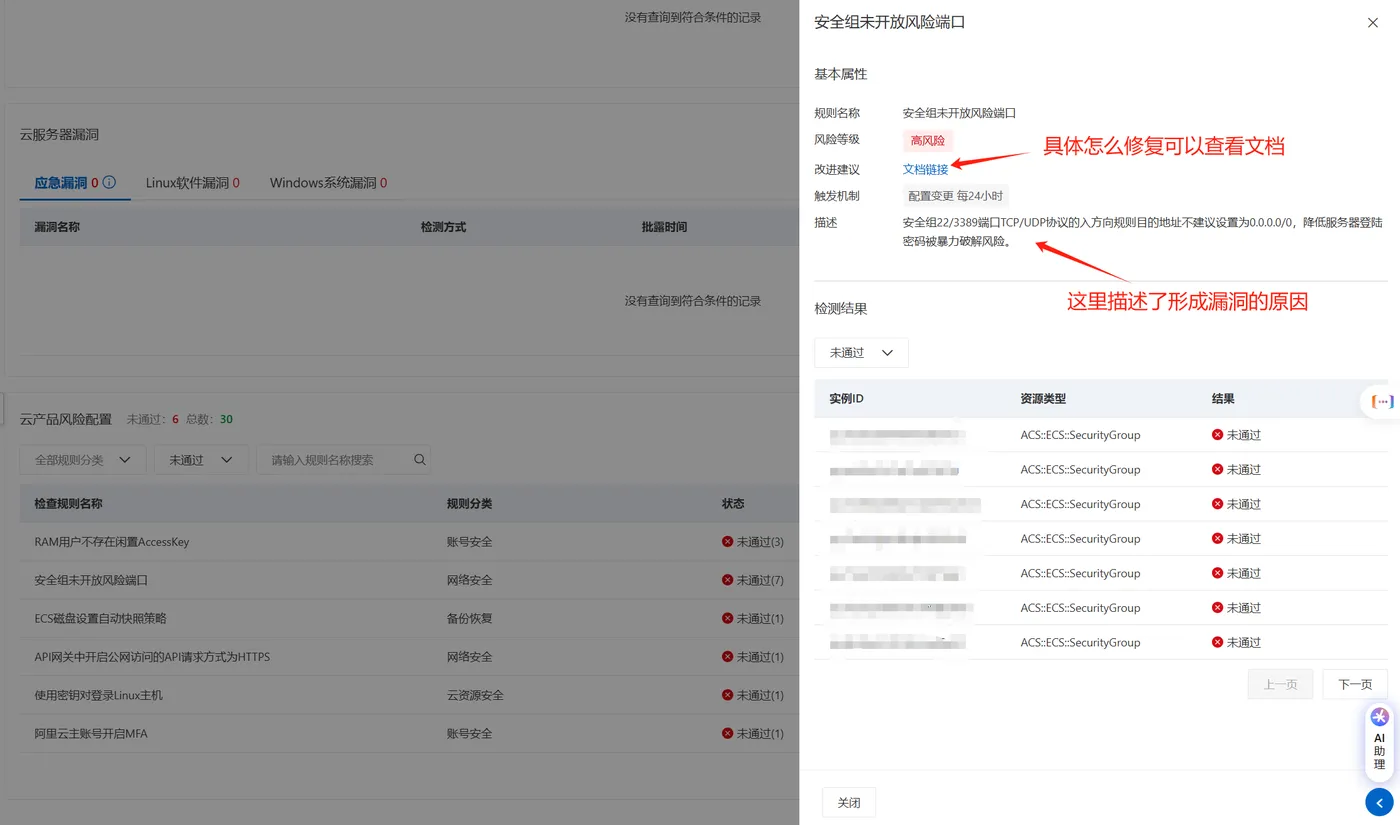Click the 使用密钥对登录Linux主机 rule name
Image resolution: width=1400 pixels, height=825 pixels.
point(99,695)
